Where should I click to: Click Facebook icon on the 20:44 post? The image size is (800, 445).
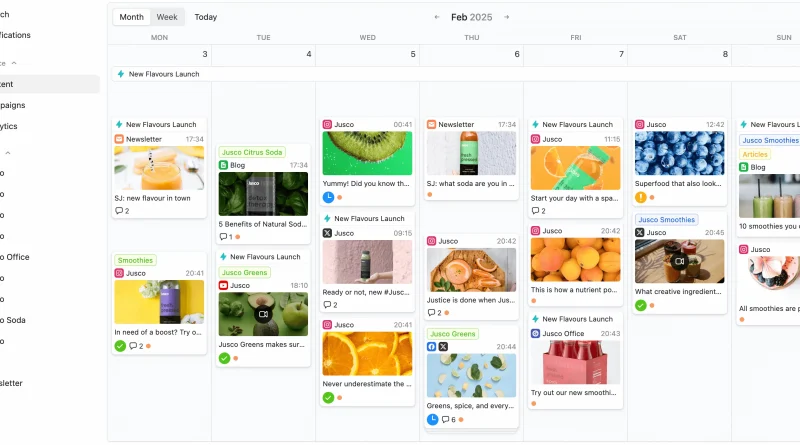pyautogui.click(x=431, y=346)
